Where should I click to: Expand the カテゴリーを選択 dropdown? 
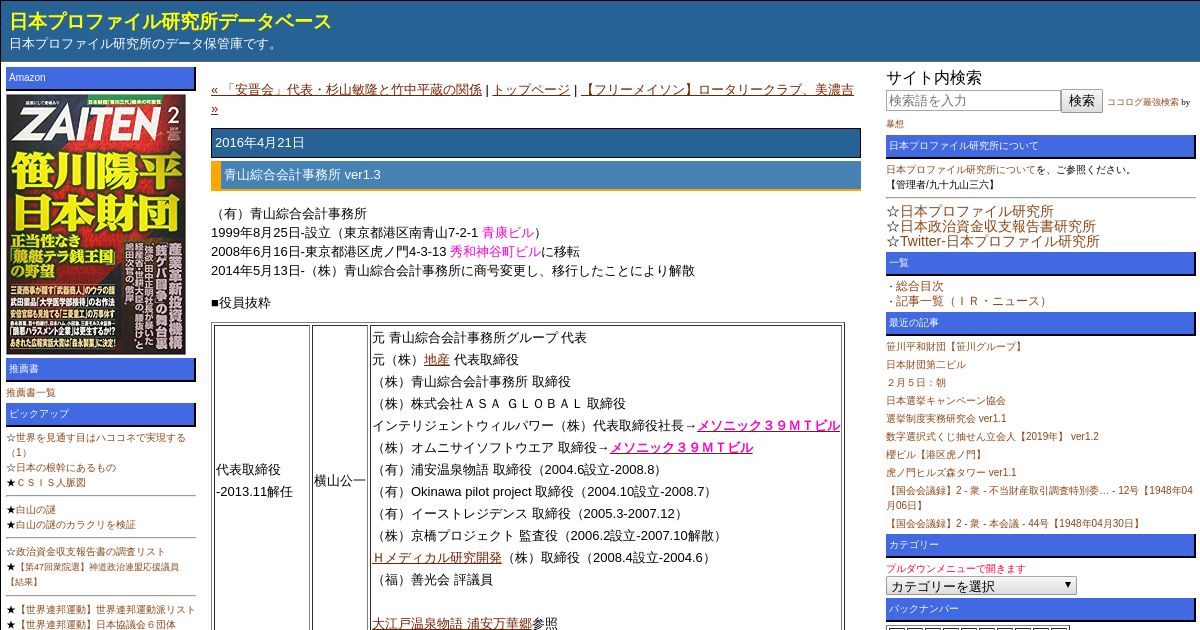click(981, 586)
